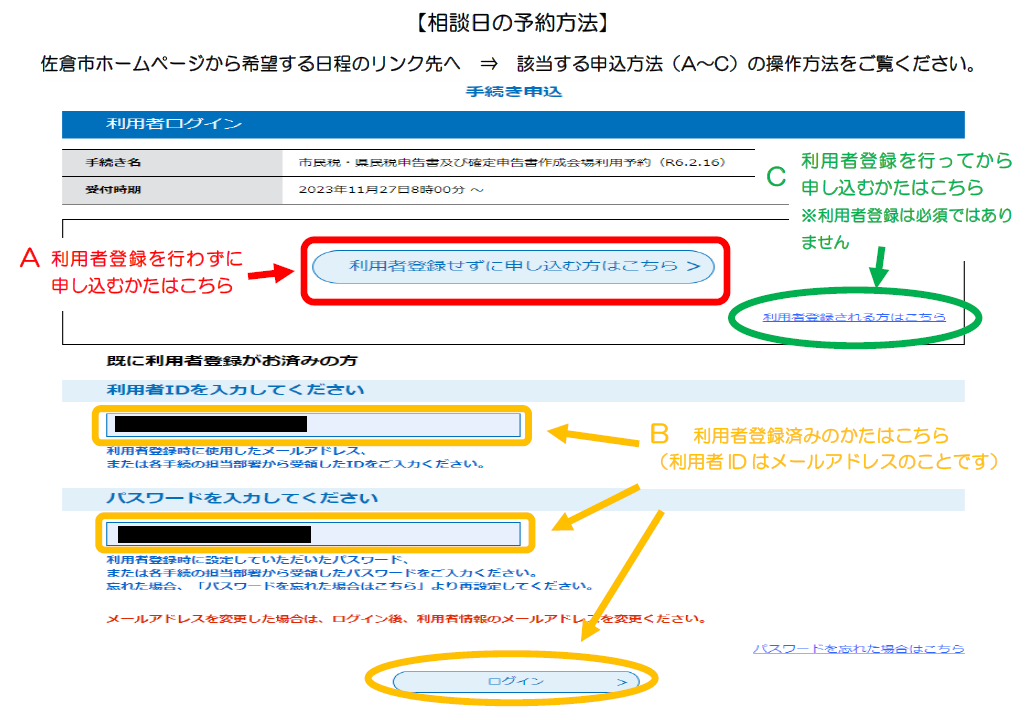Click yellow arrow pointing at the login button

pyautogui.click(x=622, y=572)
